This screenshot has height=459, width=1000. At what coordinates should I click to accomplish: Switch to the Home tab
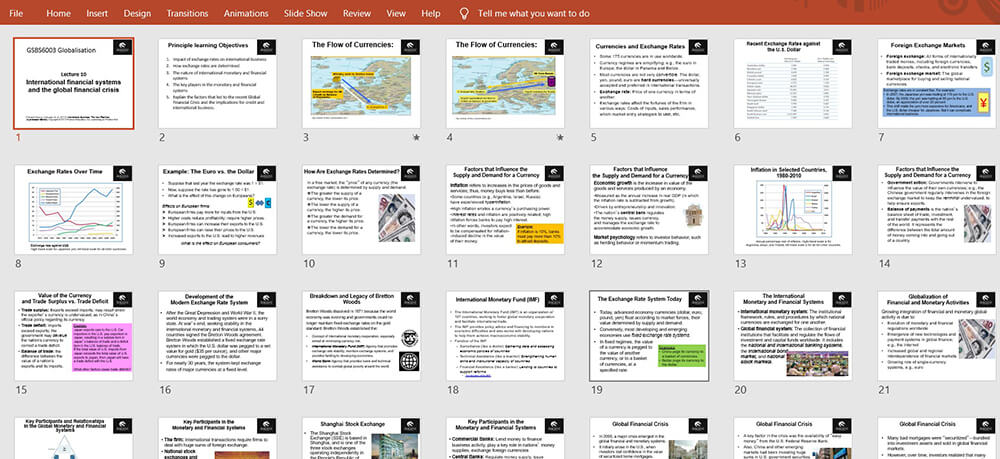59,13
